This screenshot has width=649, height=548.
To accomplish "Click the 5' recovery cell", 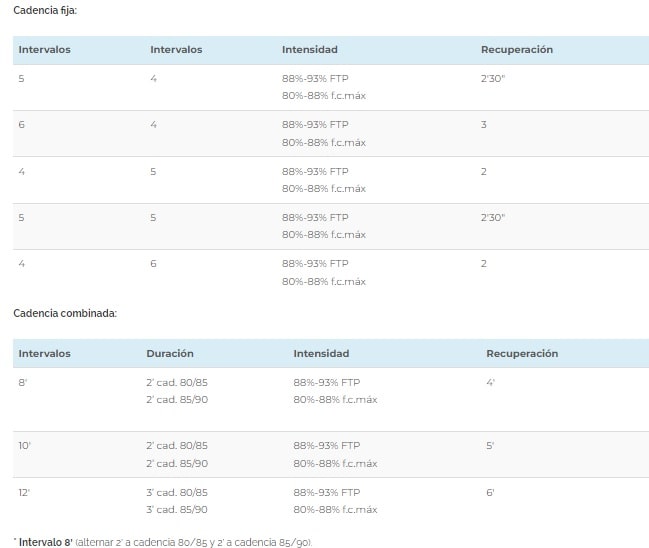I will pos(490,446).
